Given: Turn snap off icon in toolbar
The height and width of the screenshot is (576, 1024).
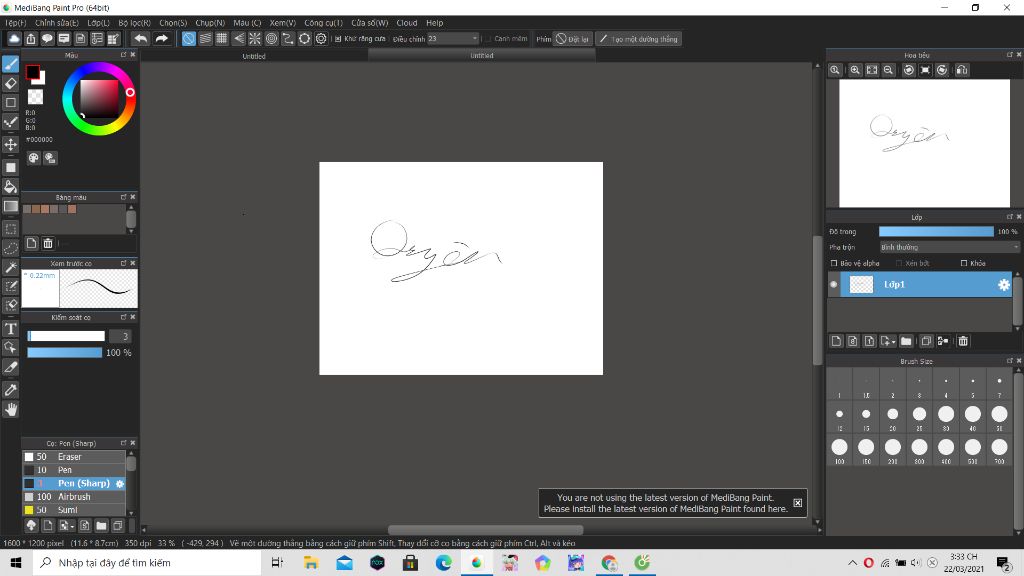Looking at the screenshot, I should [x=189, y=39].
